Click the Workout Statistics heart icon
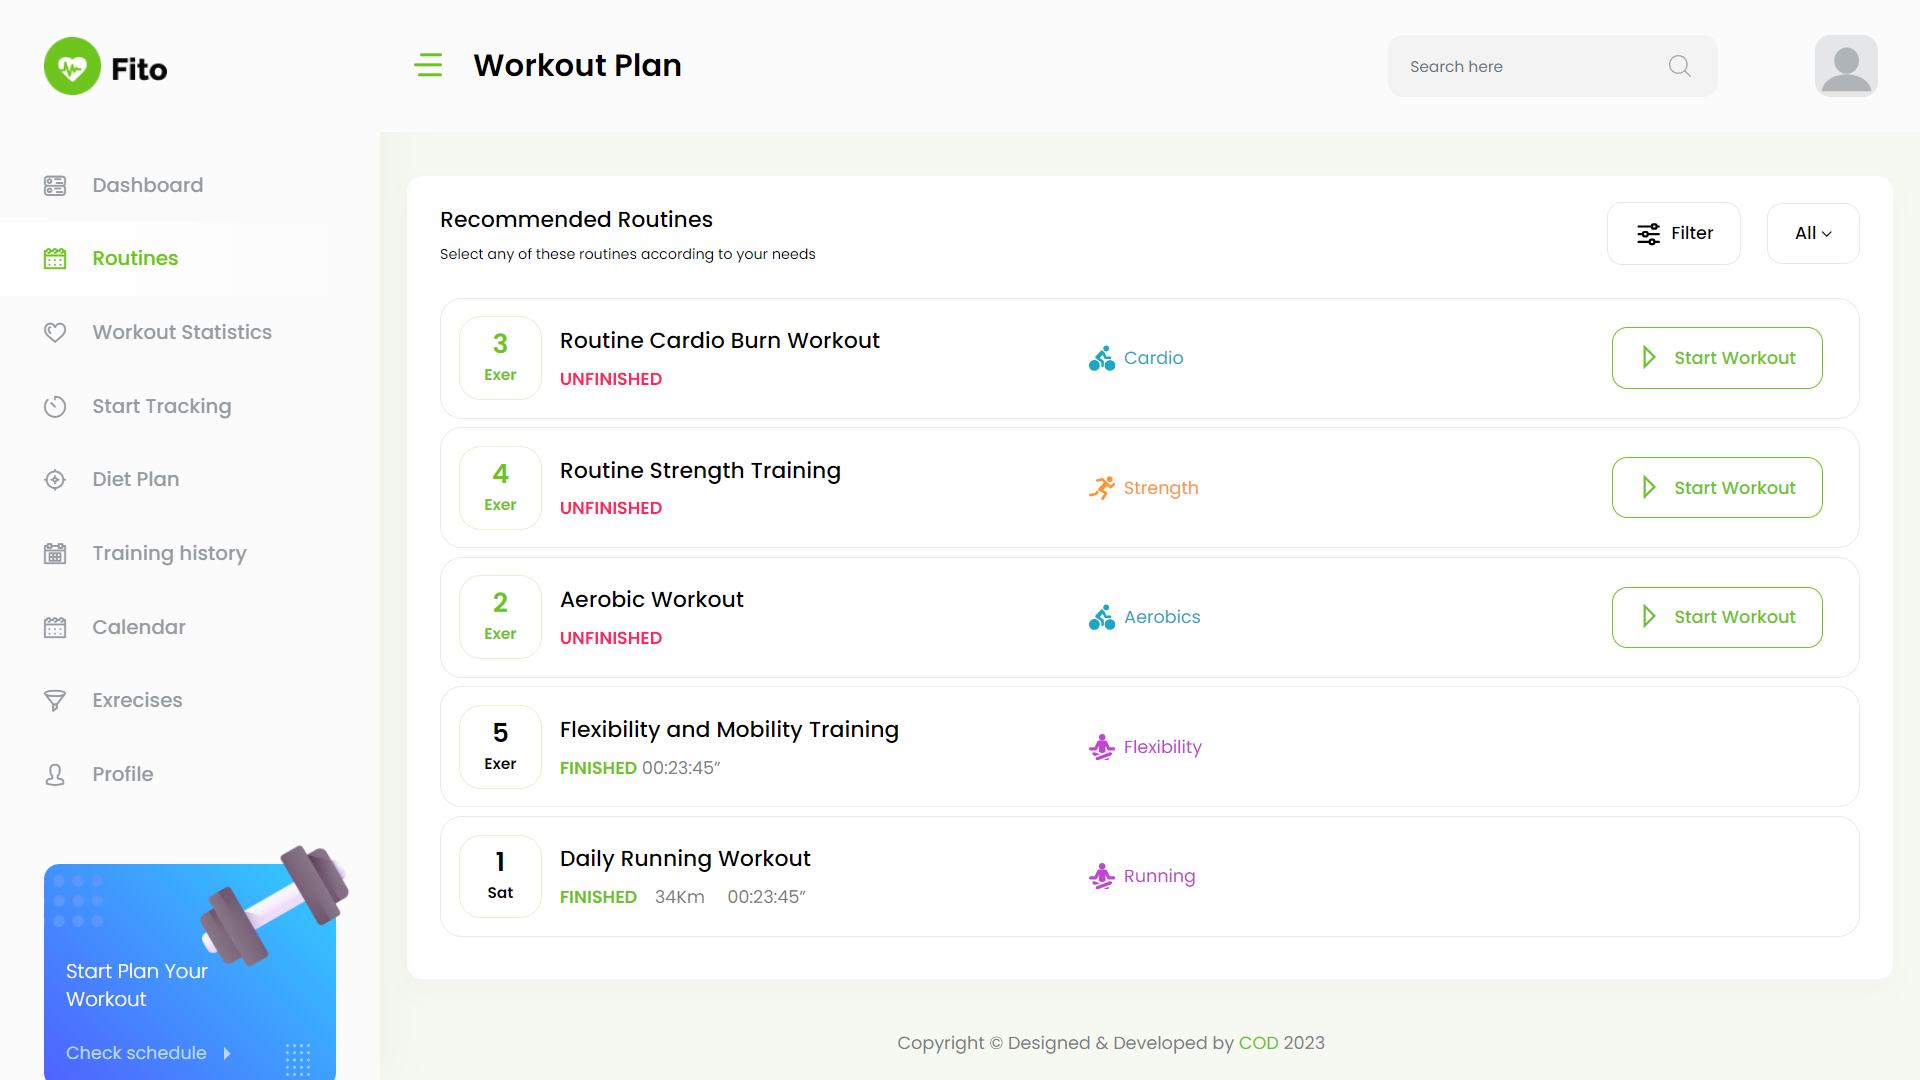Image resolution: width=1920 pixels, height=1080 pixels. tap(54, 332)
